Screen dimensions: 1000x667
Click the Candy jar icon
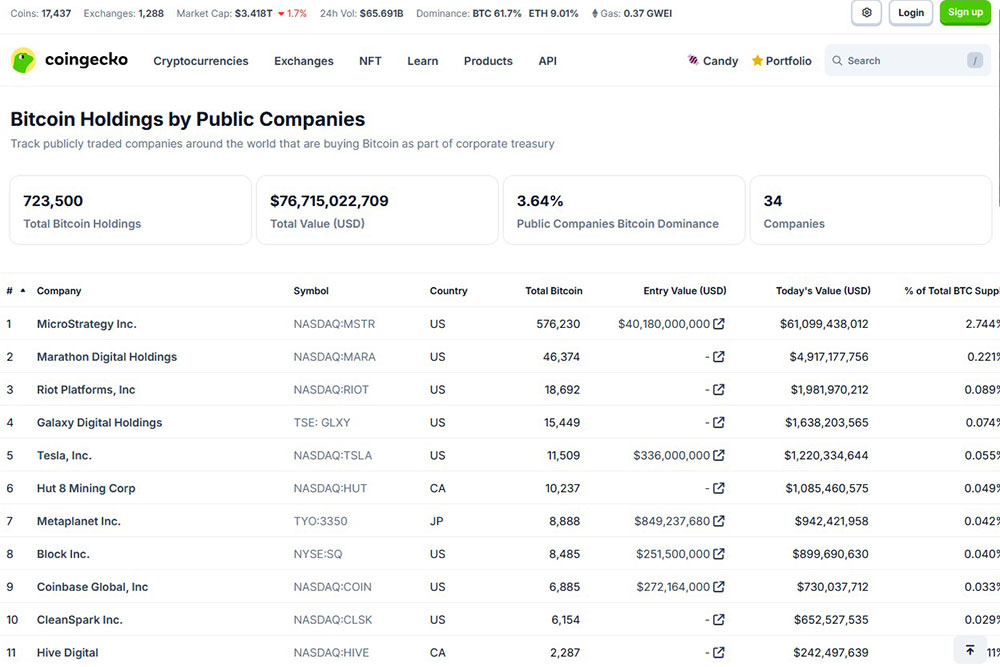[693, 60]
